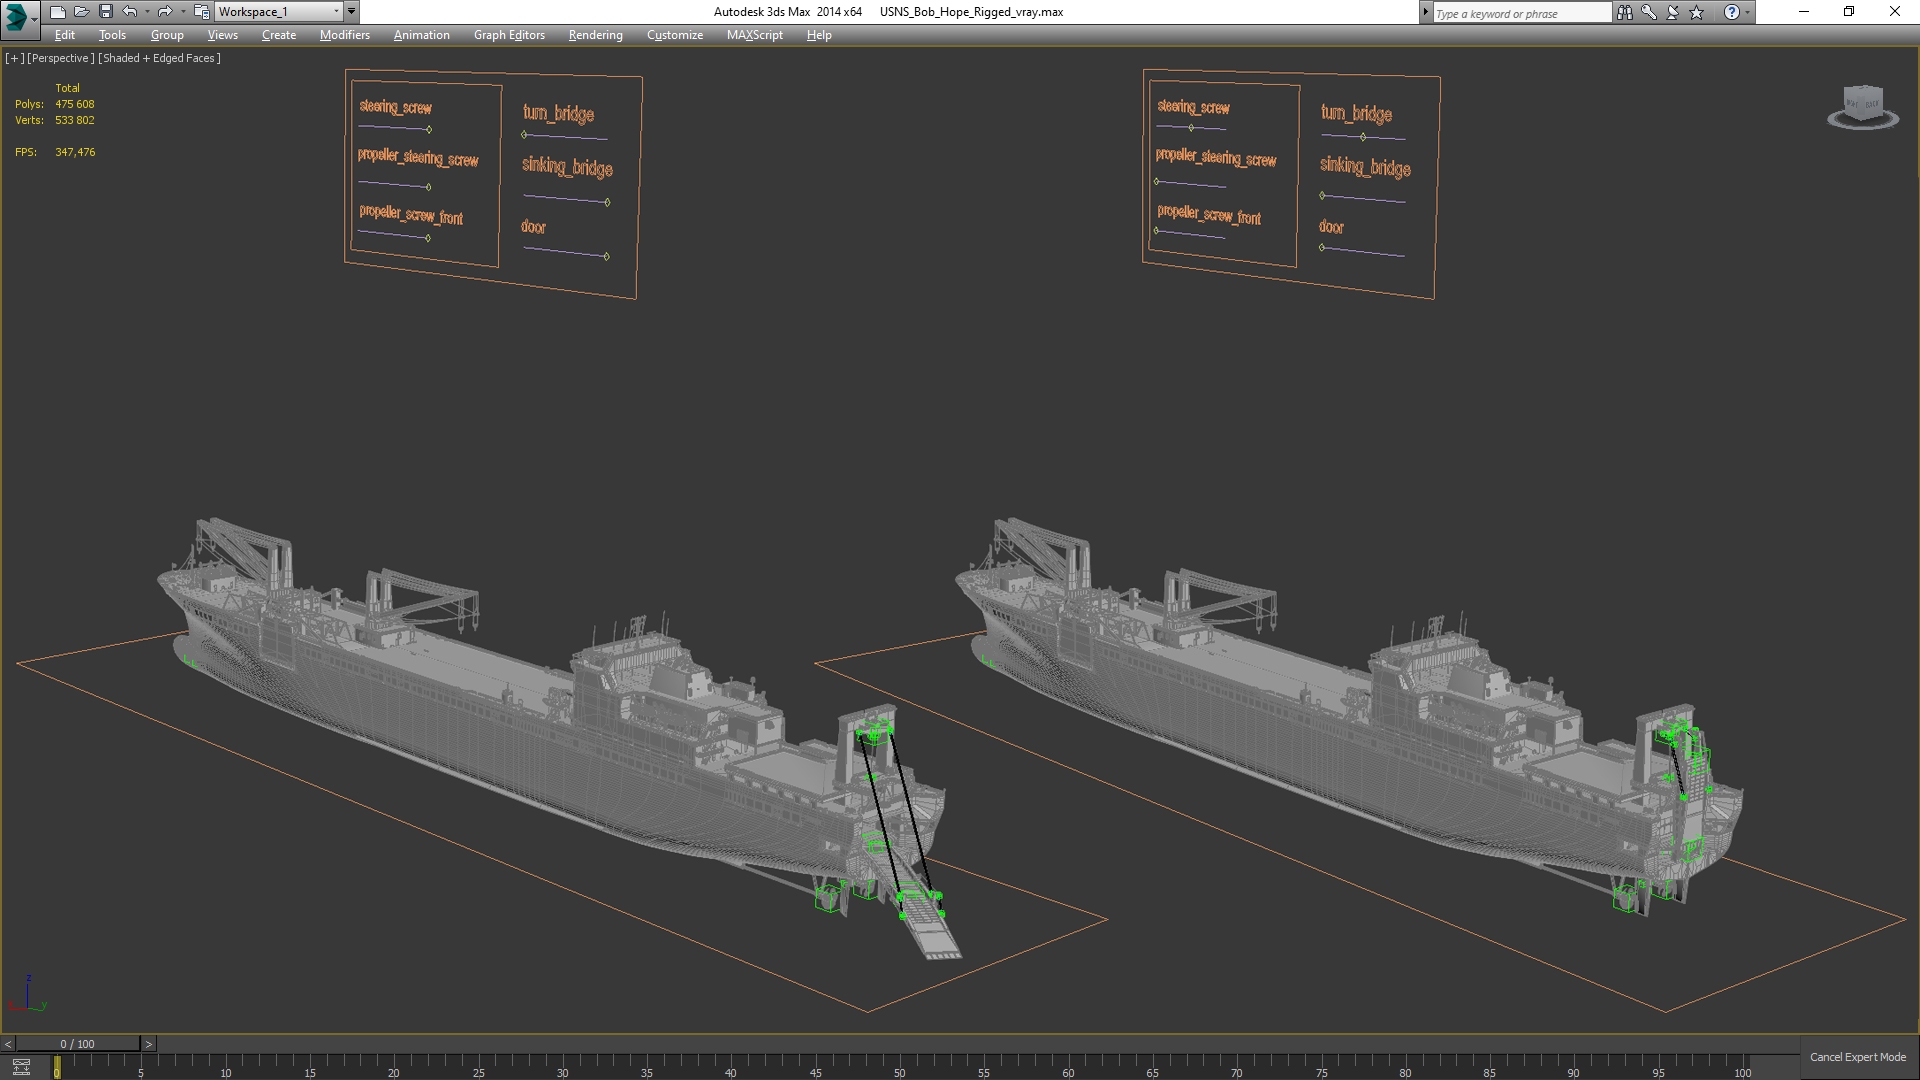Click the Help question mark icon
Screen dimensions: 1920x1080
coord(1731,12)
